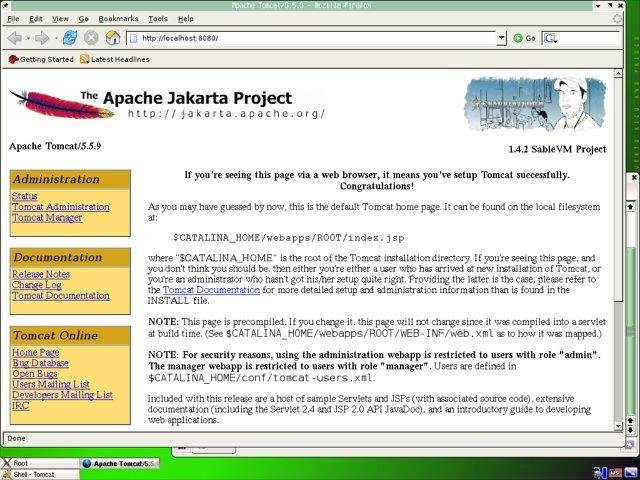Click the Apache Tomcat/5.5.9 heading text
This screenshot has height=480, width=640.
coord(55,146)
